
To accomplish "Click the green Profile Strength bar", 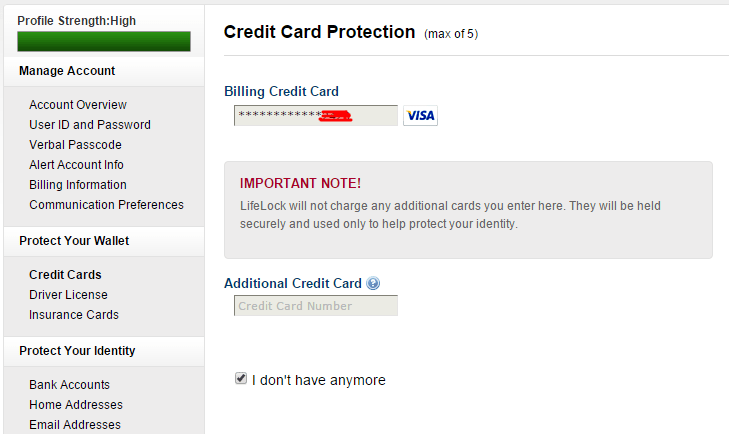I will [104, 41].
